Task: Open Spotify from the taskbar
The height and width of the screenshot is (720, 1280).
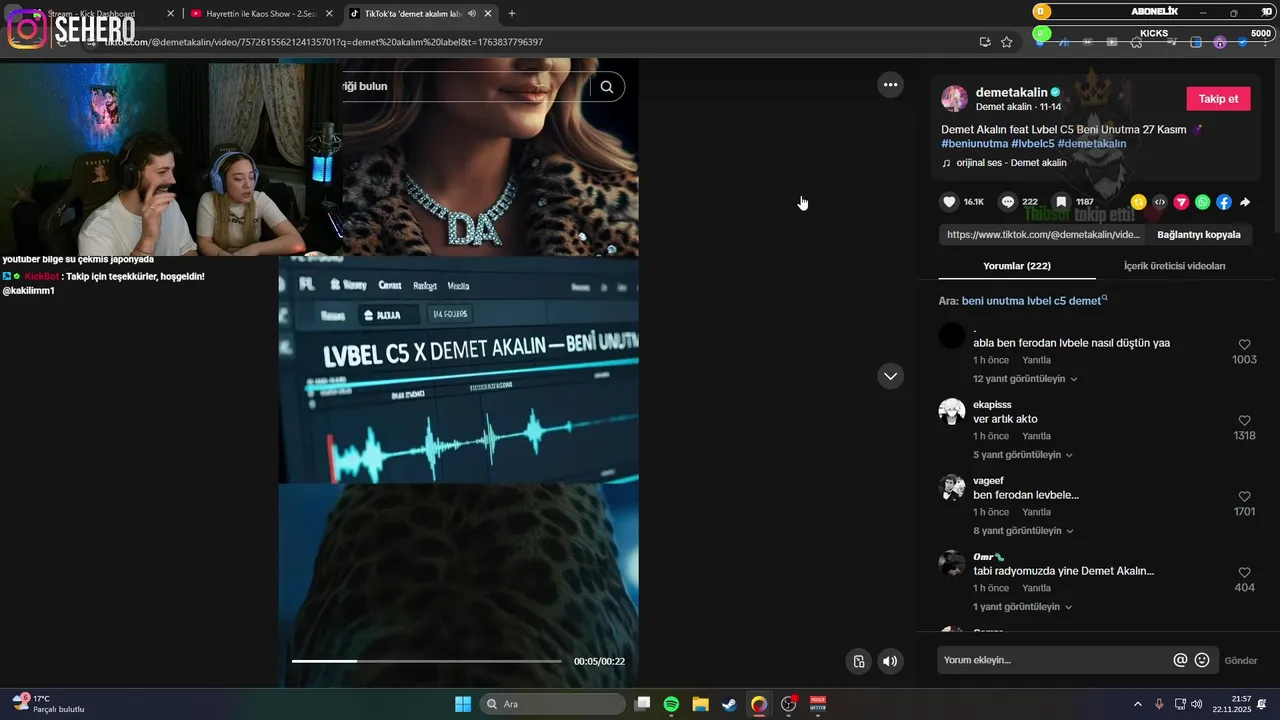Action: coord(671,704)
